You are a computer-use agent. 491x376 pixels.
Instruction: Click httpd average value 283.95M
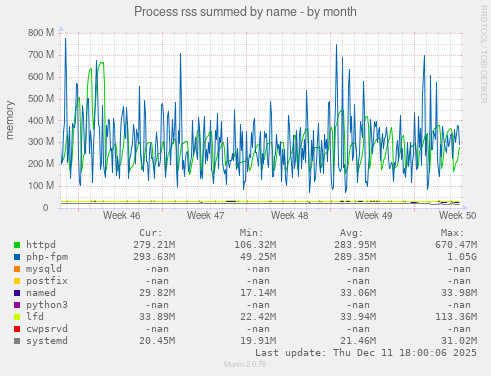click(x=355, y=245)
